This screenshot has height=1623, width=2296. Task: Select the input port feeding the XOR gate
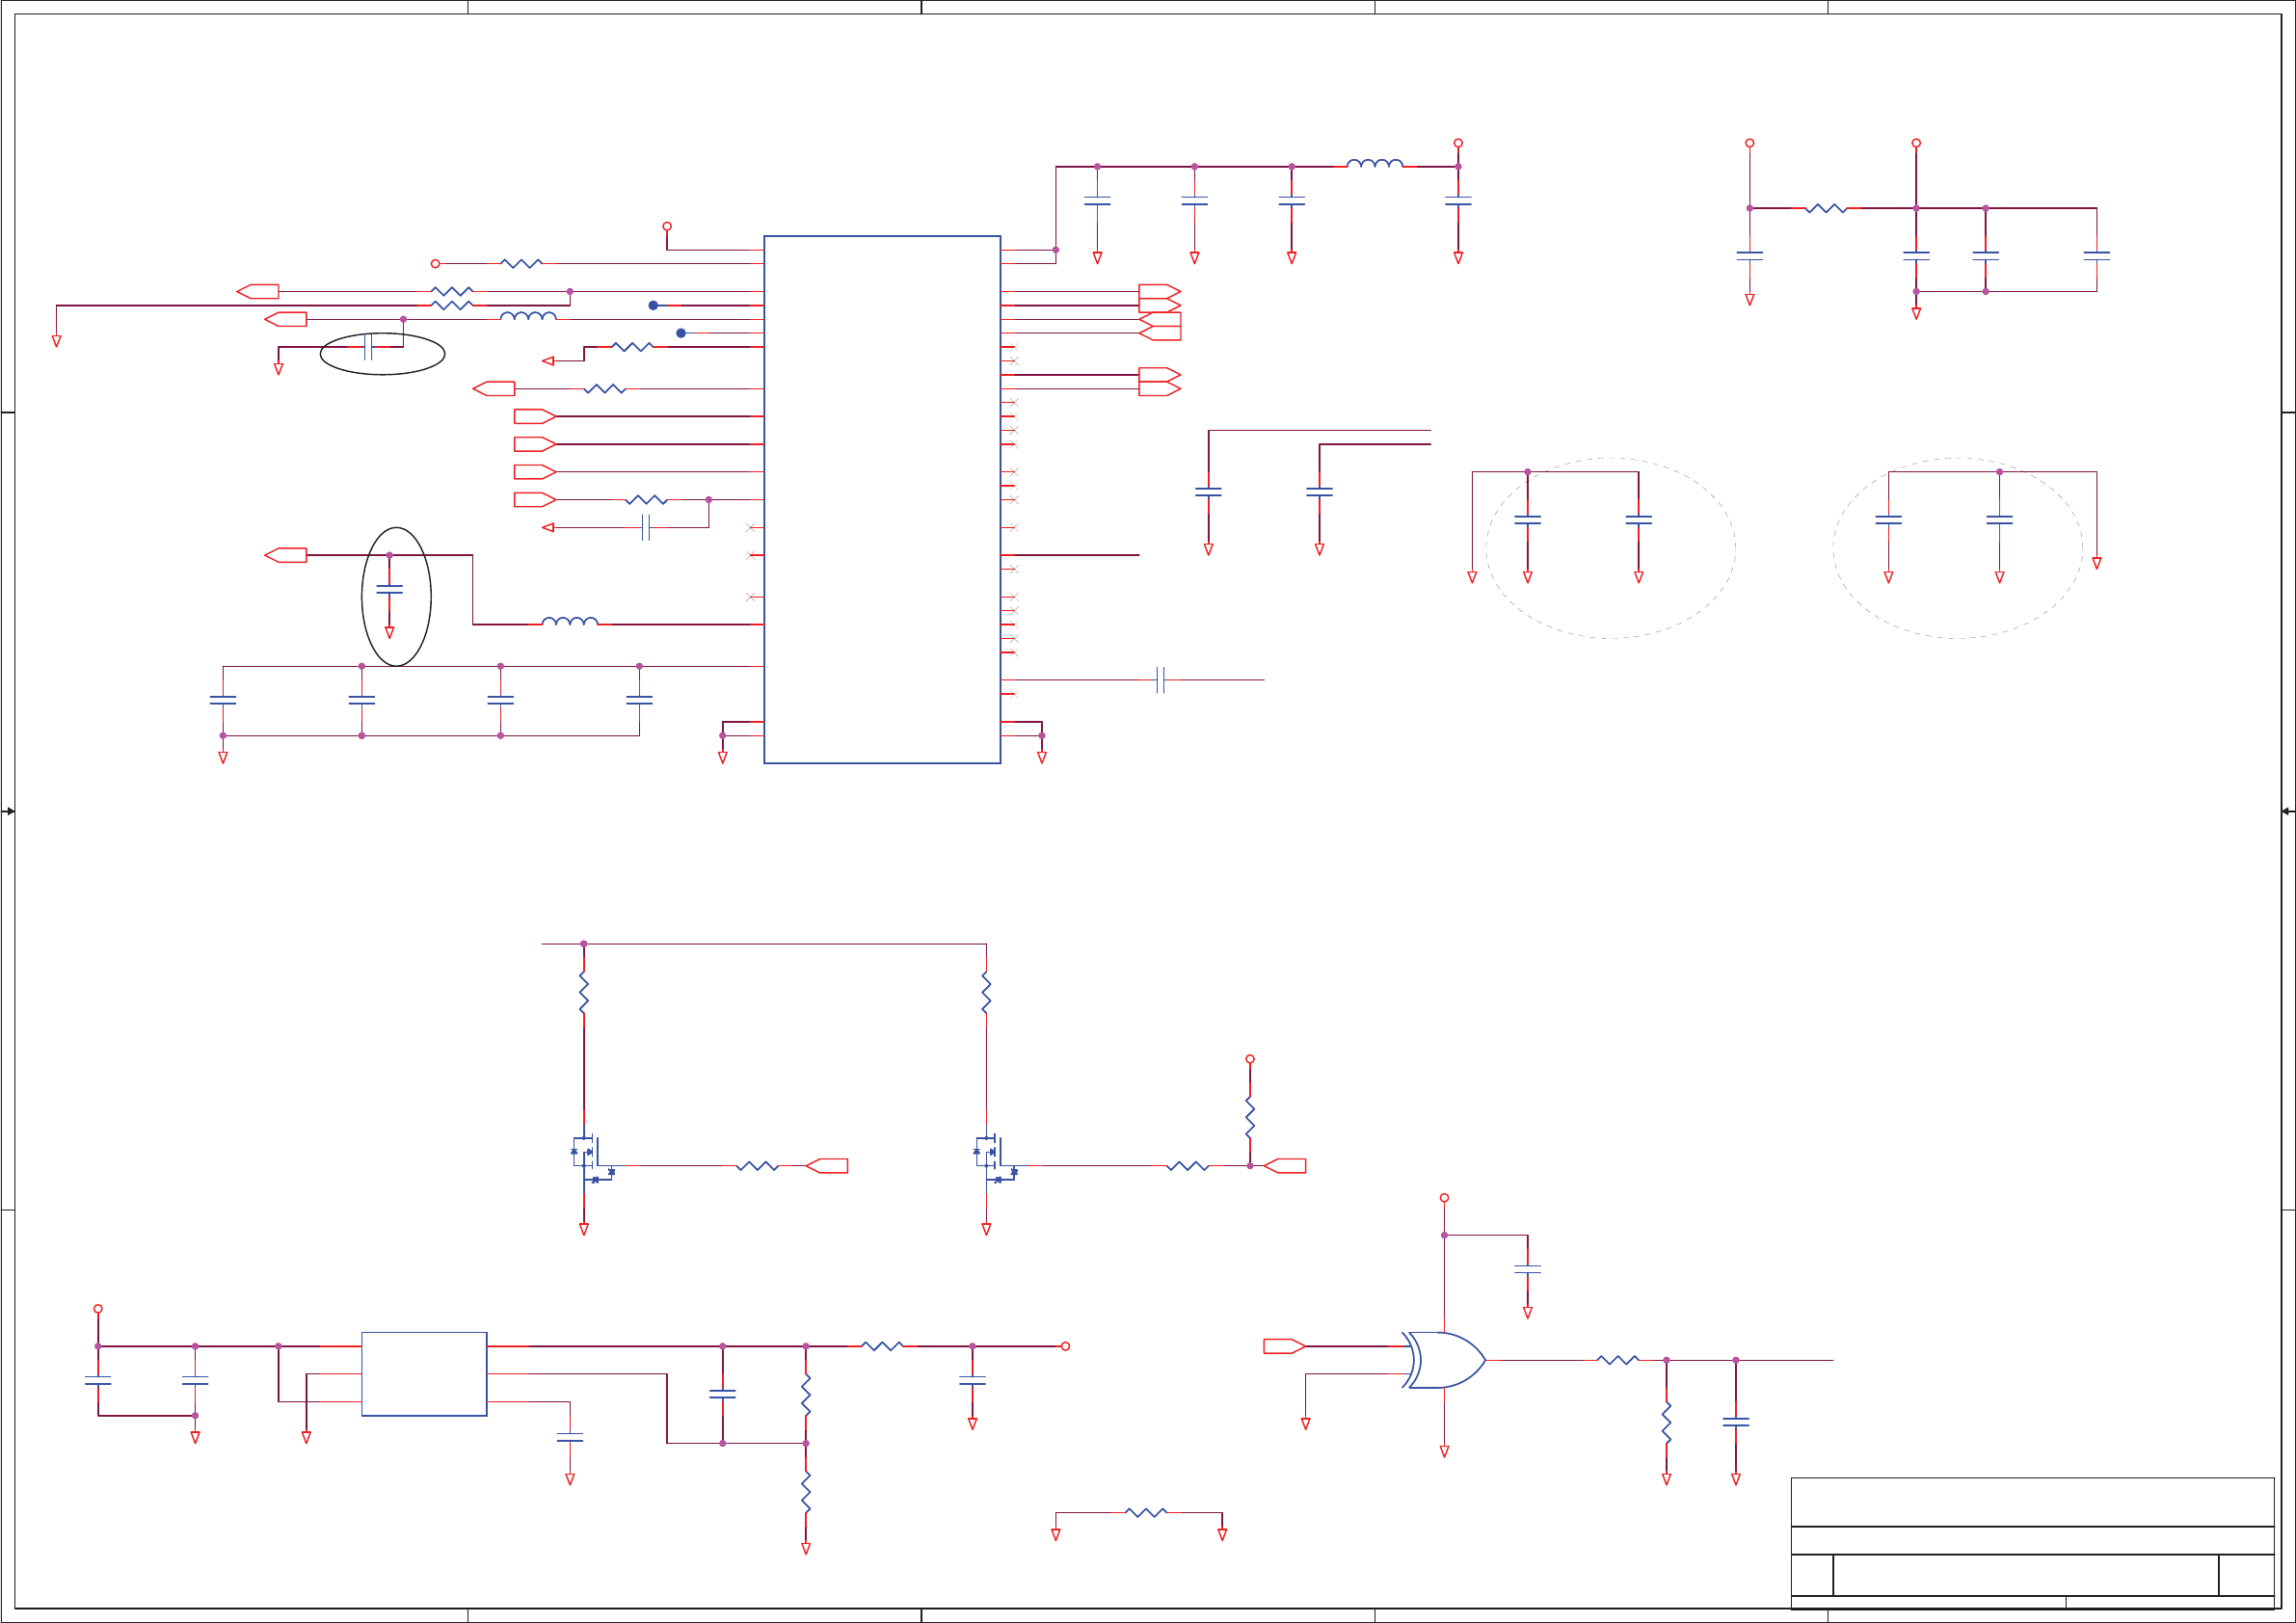click(1284, 1346)
